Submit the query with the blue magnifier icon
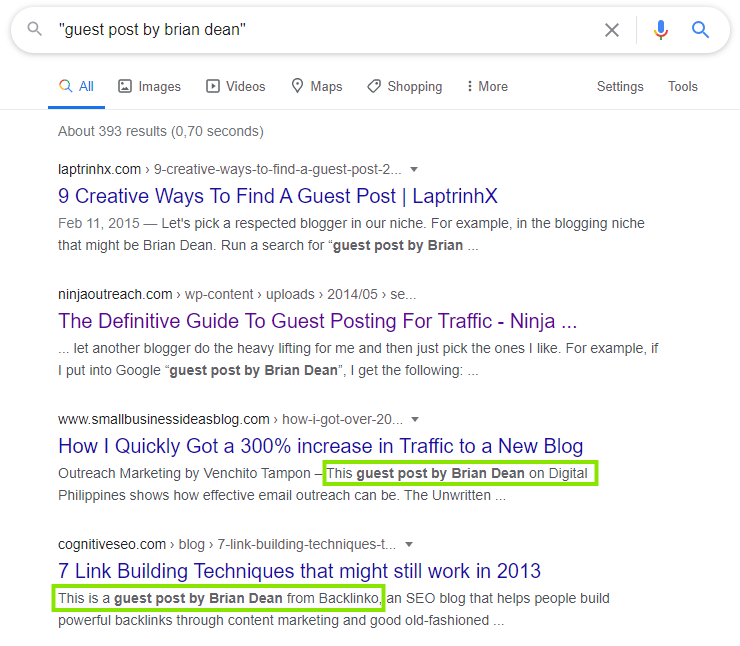This screenshot has width=740, height=646. click(700, 30)
